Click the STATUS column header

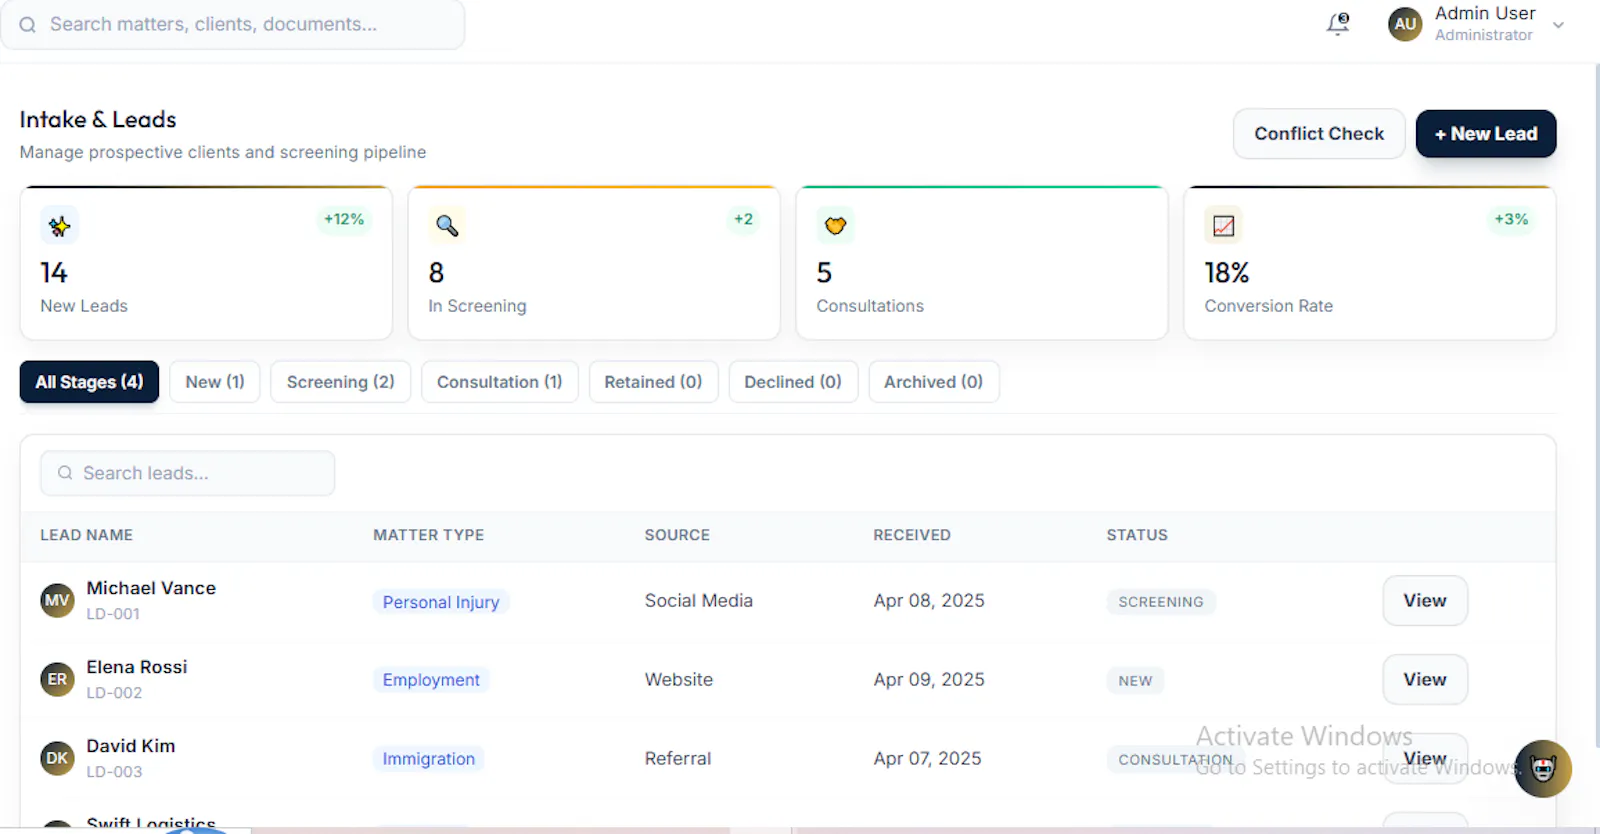(x=1137, y=535)
